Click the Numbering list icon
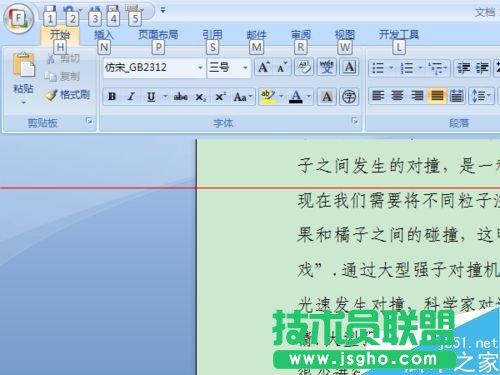 pyautogui.click(x=407, y=68)
